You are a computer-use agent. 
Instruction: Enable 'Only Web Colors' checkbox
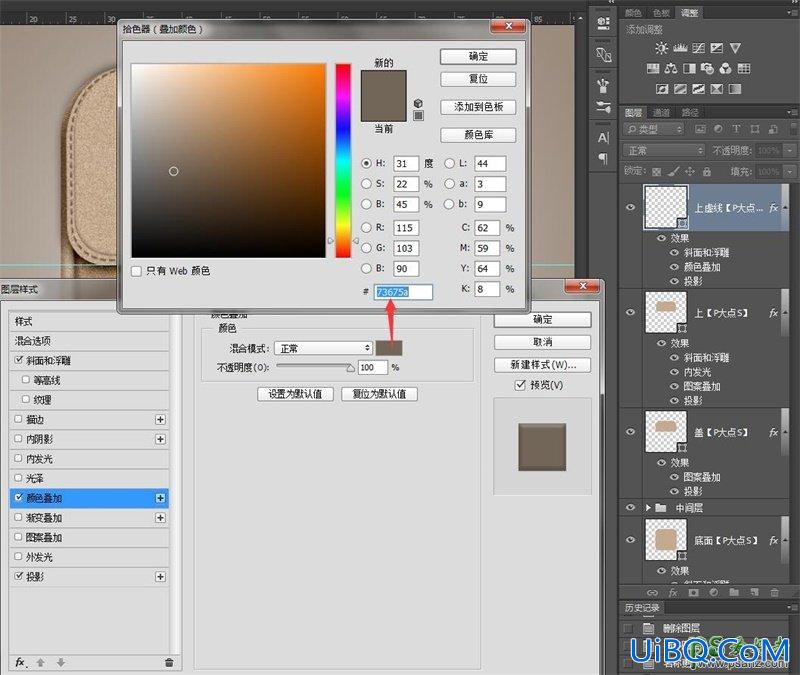tap(136, 271)
